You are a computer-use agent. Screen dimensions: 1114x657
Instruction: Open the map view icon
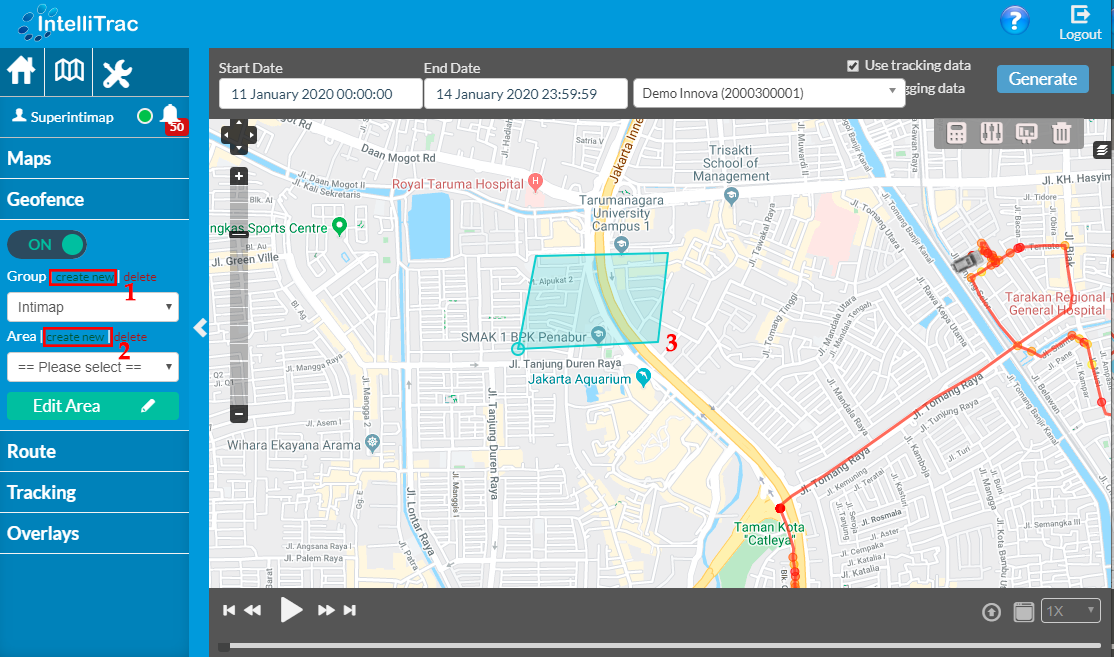click(70, 72)
